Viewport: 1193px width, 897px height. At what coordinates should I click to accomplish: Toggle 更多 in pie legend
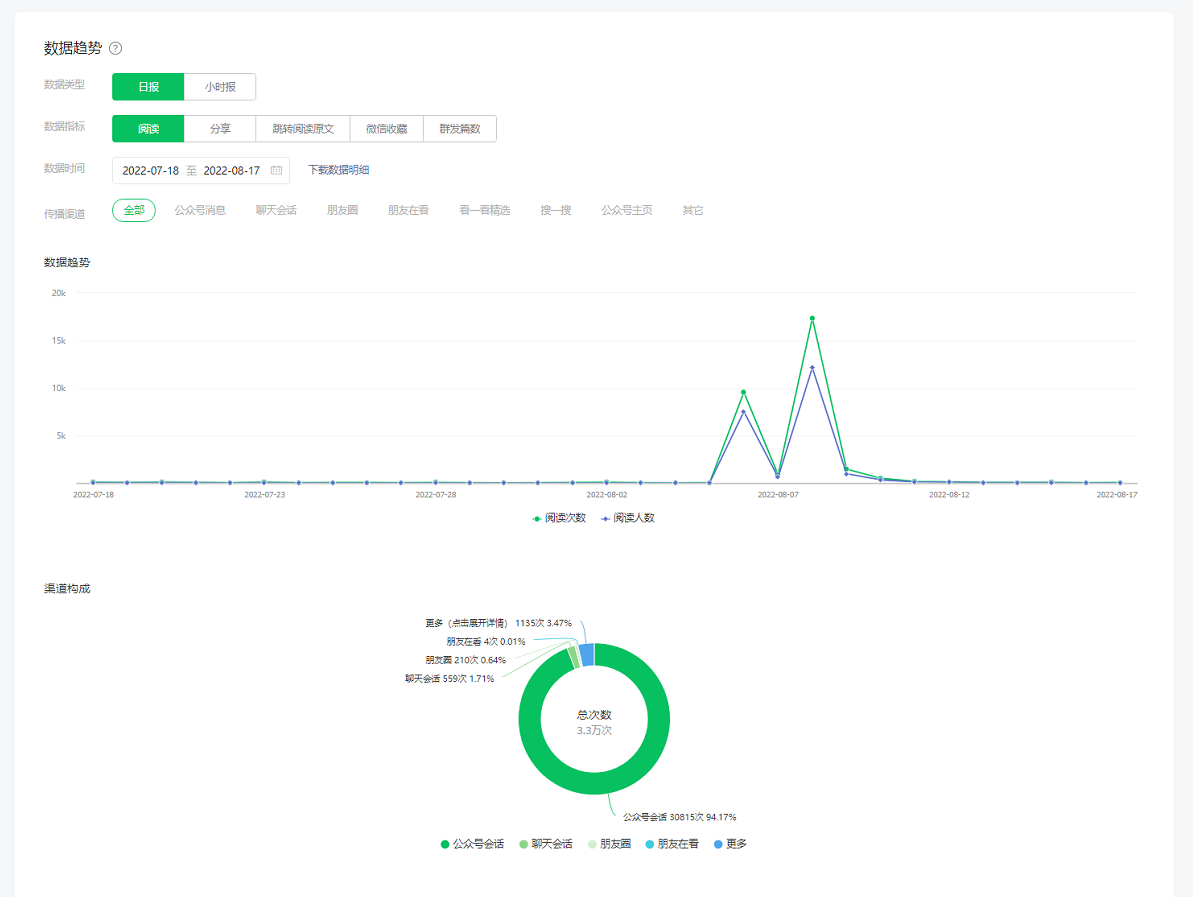coord(730,844)
